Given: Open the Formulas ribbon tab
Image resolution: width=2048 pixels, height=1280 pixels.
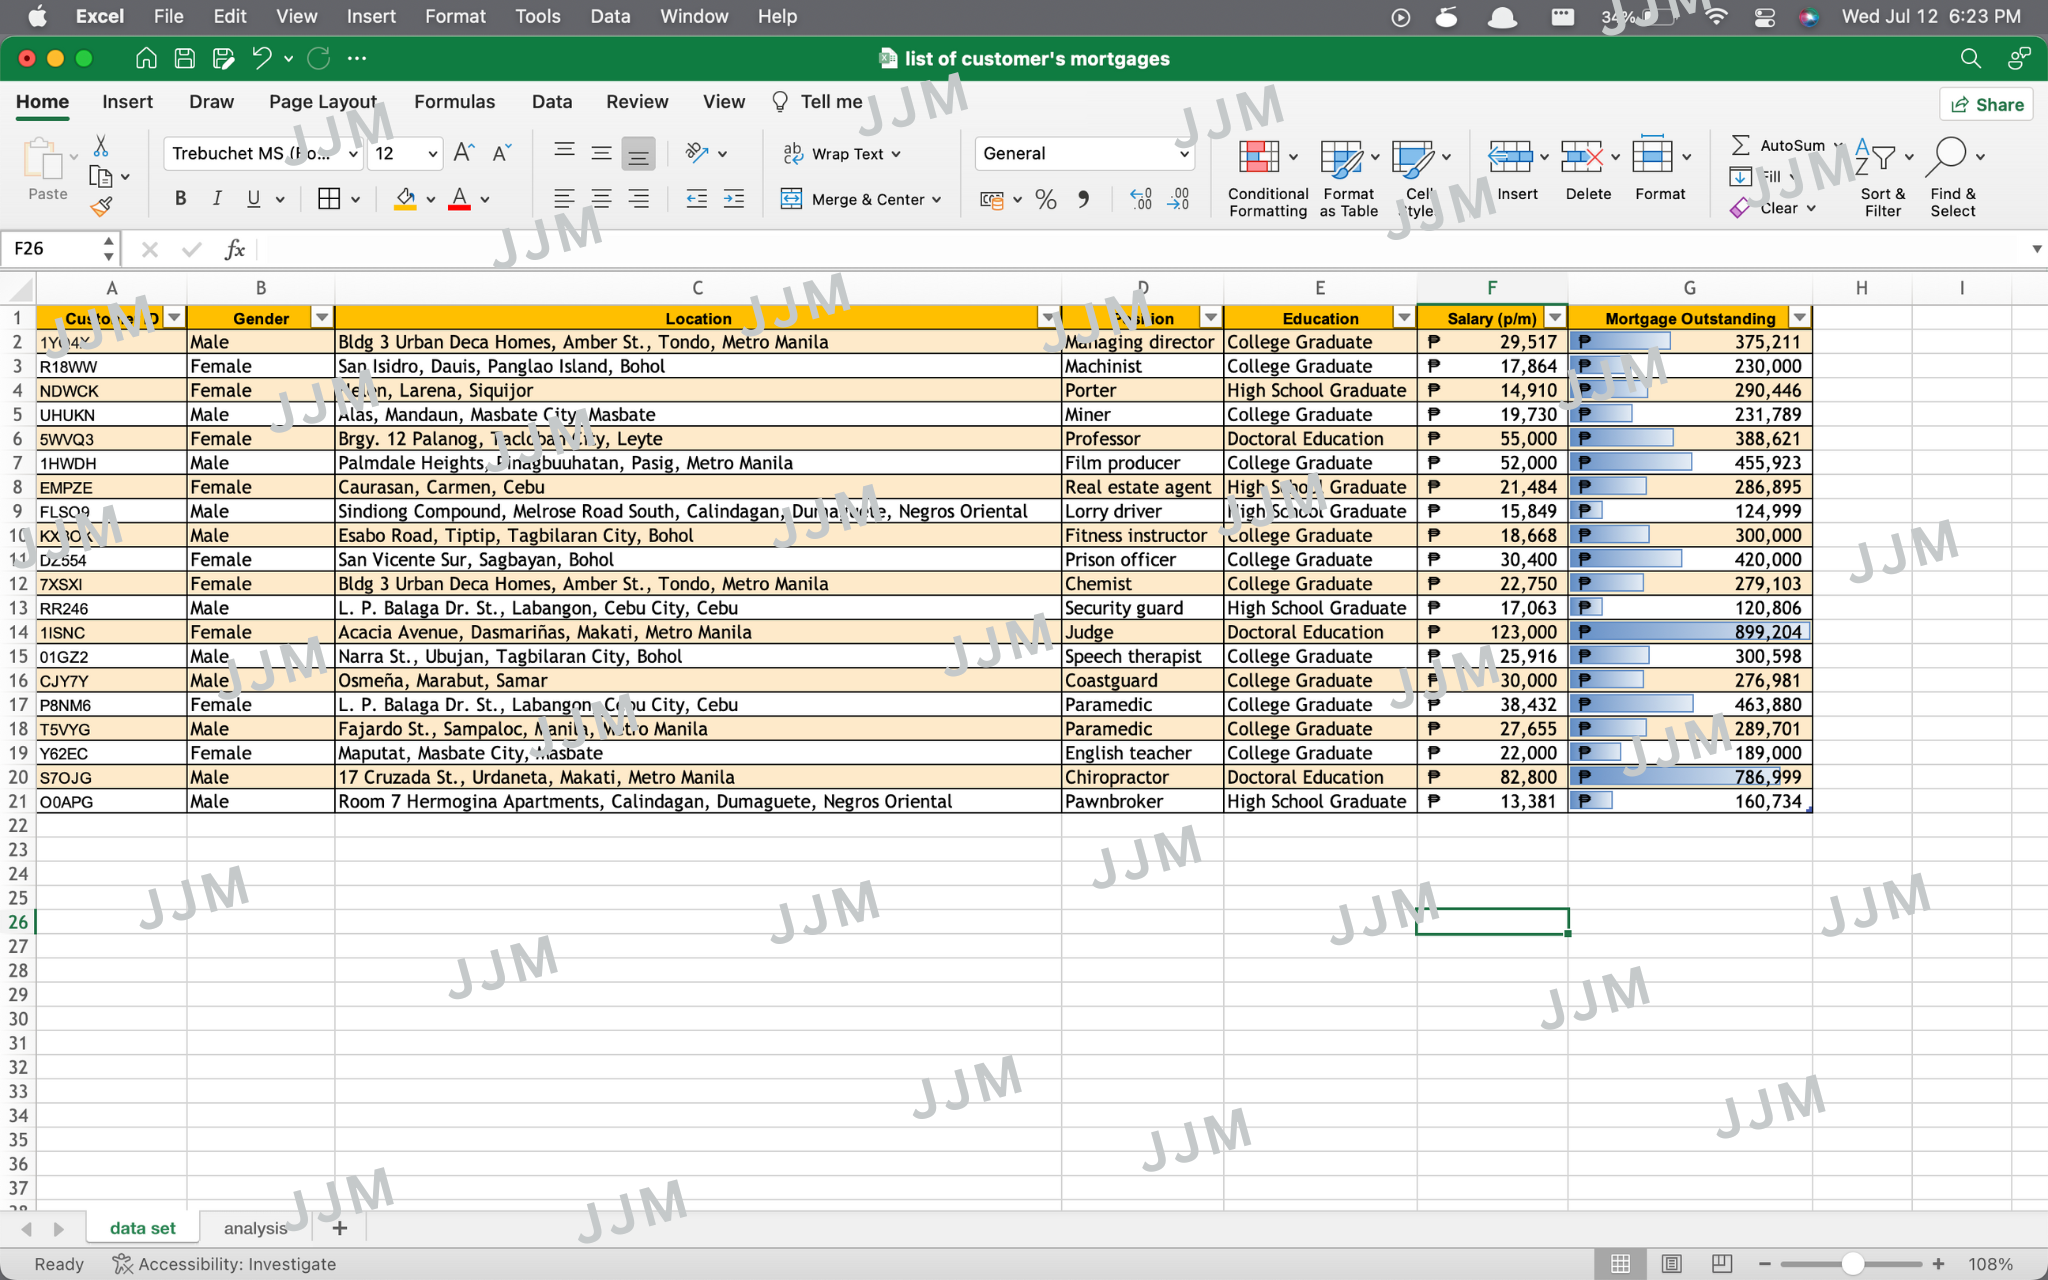Looking at the screenshot, I should tap(454, 102).
